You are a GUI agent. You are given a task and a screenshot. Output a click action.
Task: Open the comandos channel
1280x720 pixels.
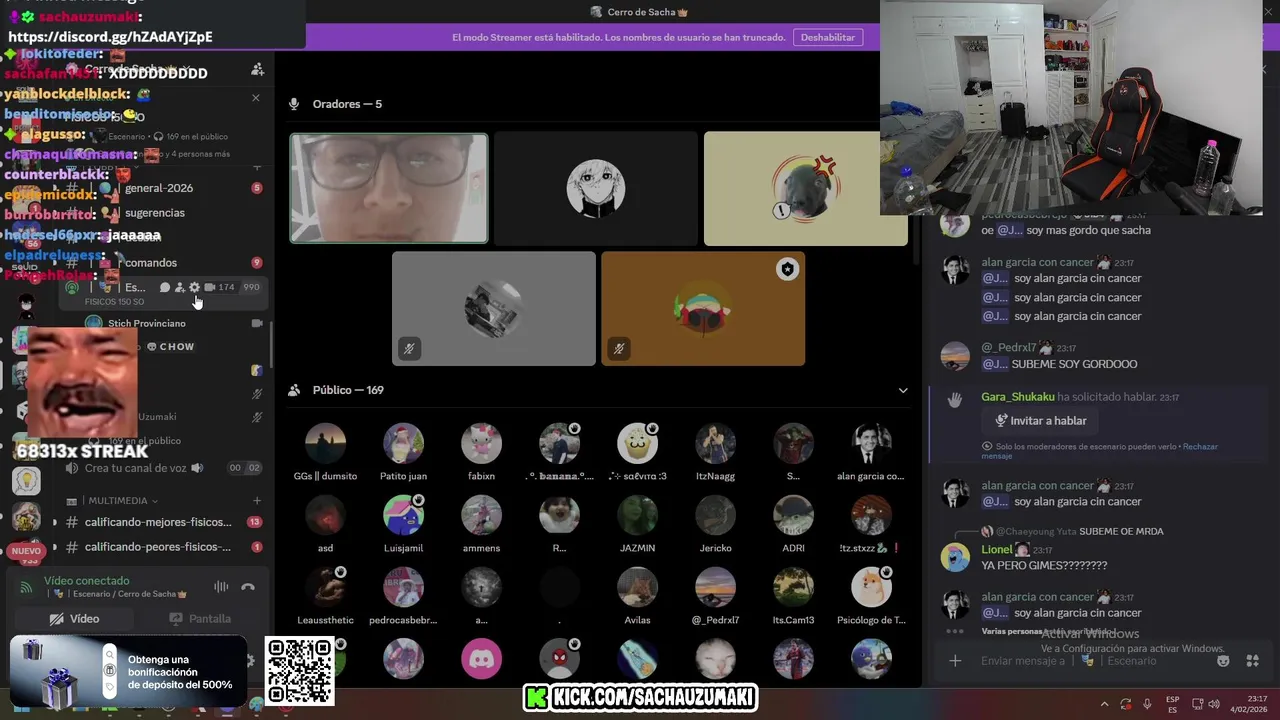(x=150, y=263)
